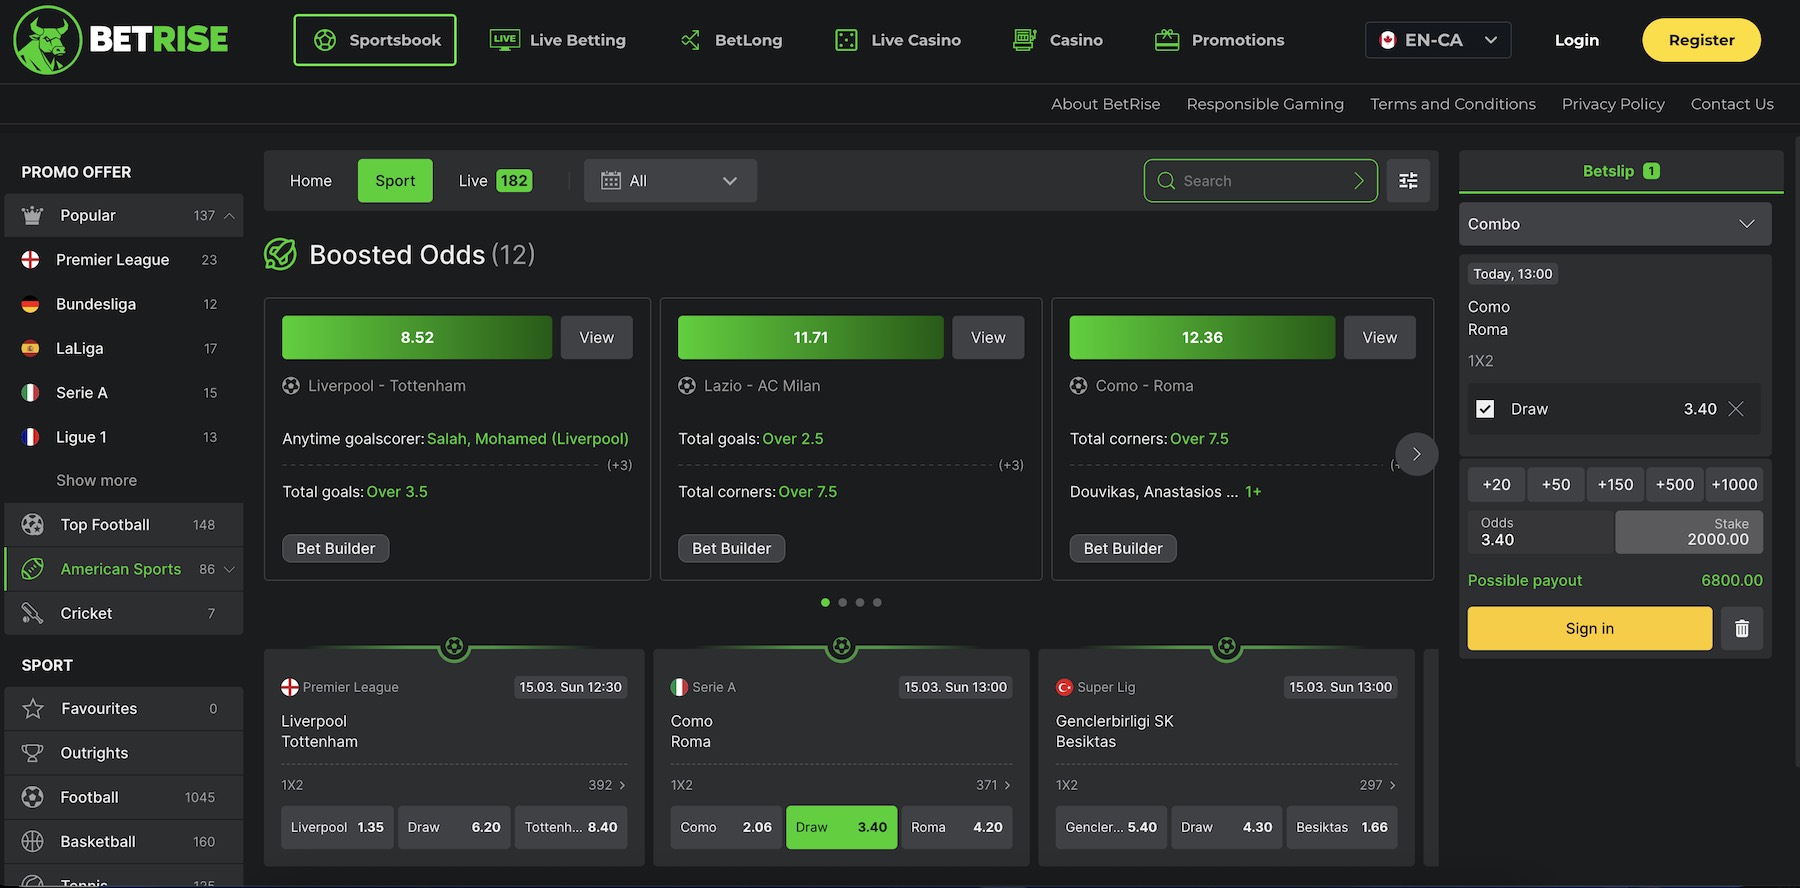The image size is (1800, 888).
Task: Click Outrights trophy icon
Action: tap(33, 753)
